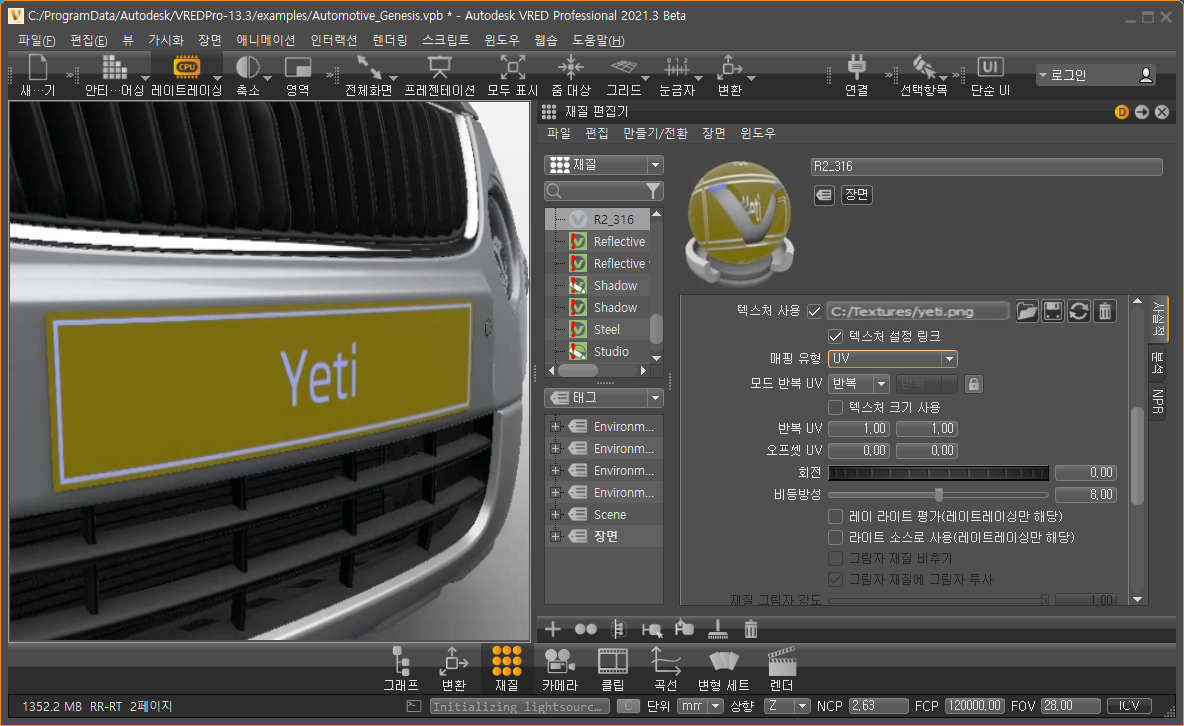This screenshot has width=1184, height=726.
Task: Toggle the 단순 UI icon
Action: pos(990,67)
